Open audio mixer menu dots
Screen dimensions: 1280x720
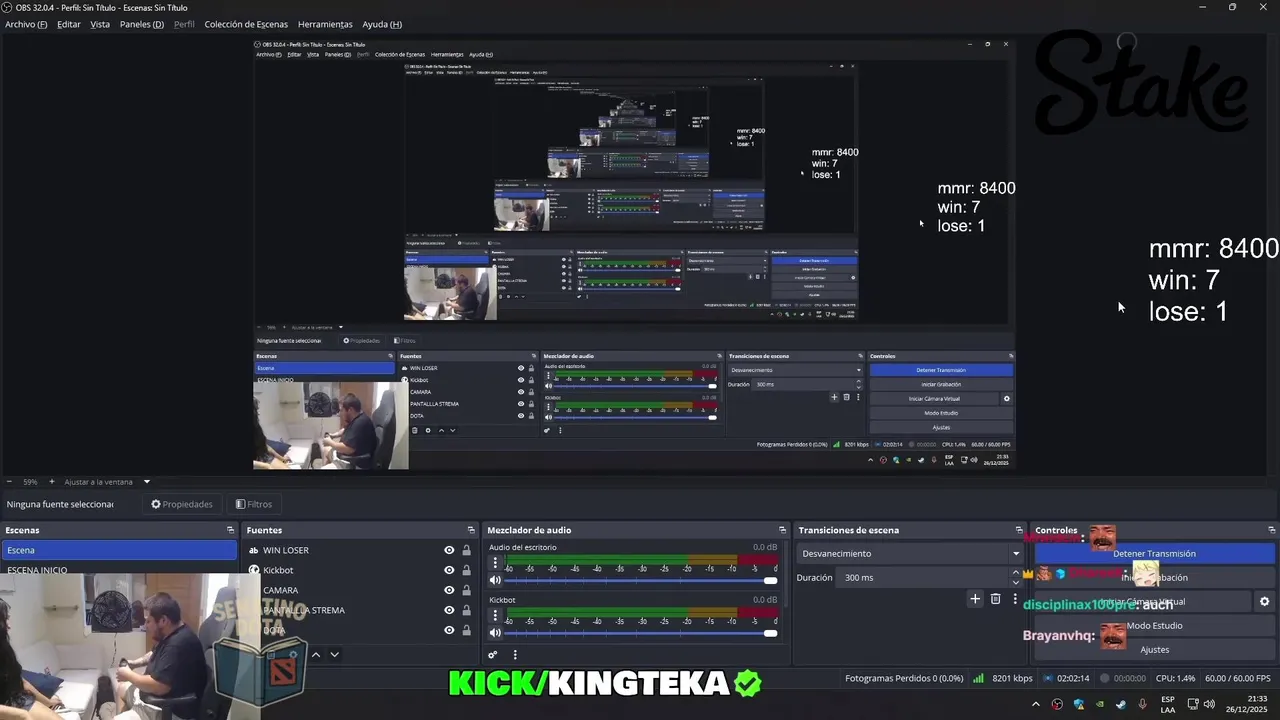click(515, 655)
